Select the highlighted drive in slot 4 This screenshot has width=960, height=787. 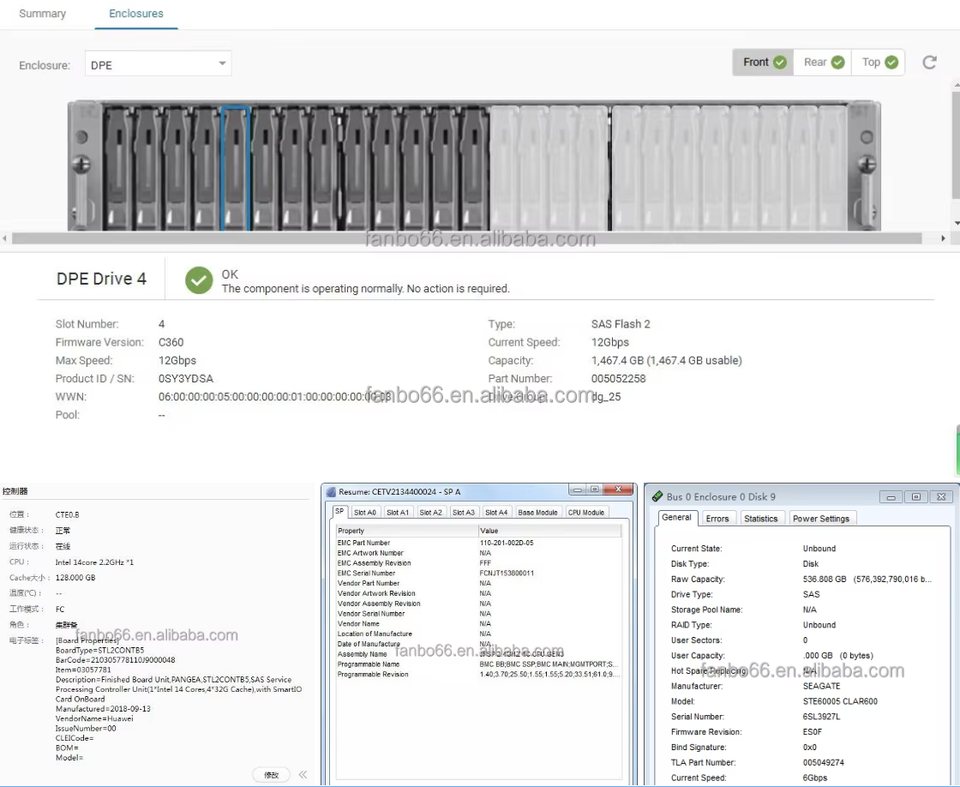tap(235, 168)
